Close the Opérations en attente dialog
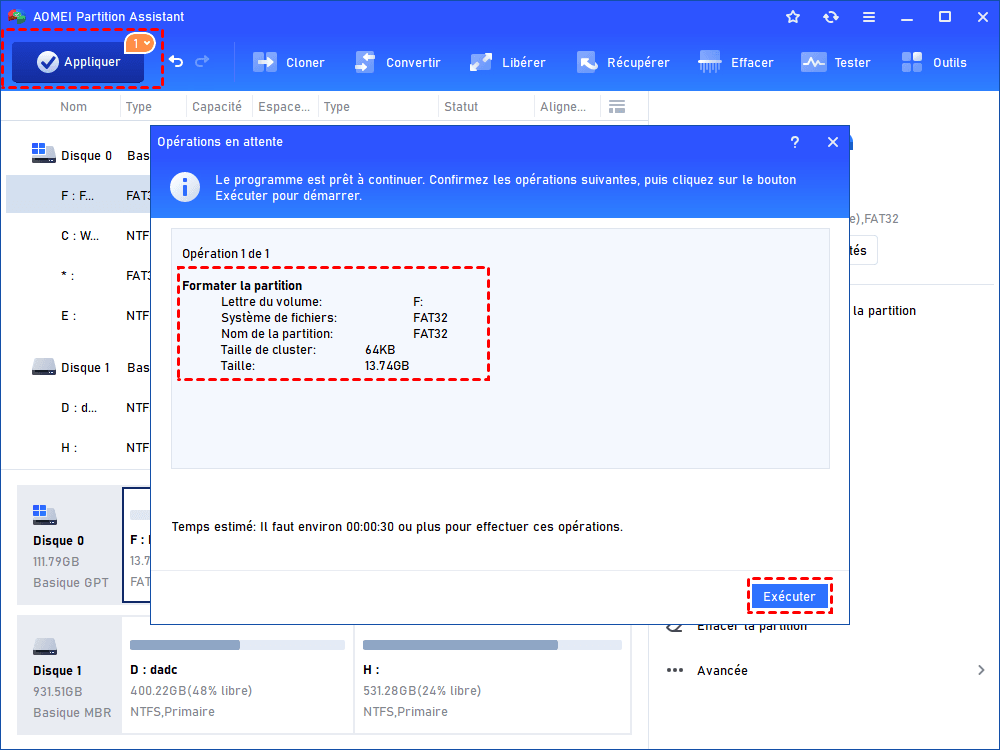1000x750 pixels. pos(833,142)
